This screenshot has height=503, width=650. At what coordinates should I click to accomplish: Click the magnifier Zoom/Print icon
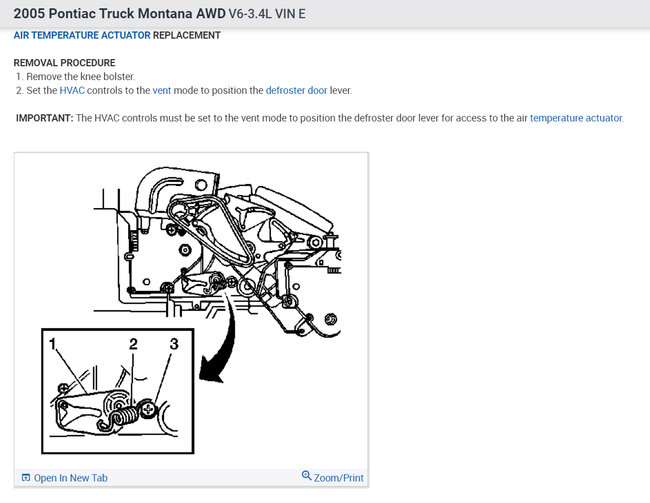pyautogui.click(x=306, y=476)
